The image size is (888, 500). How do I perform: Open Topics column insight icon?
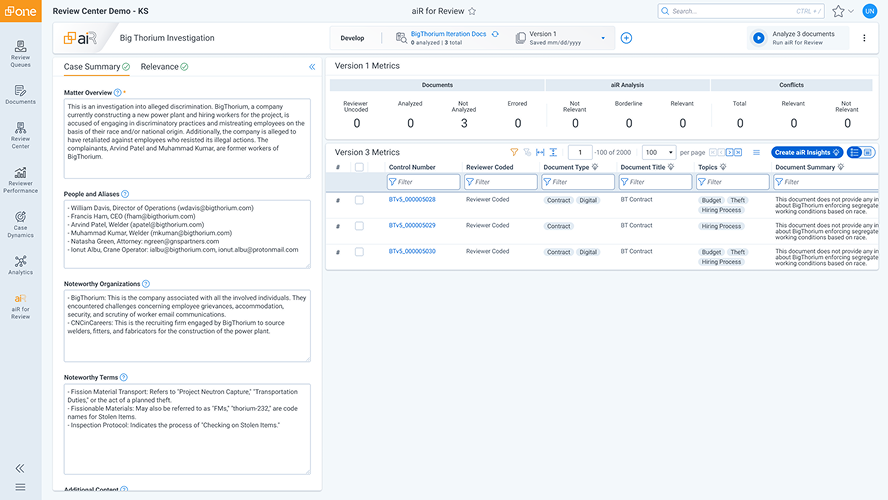723,167
